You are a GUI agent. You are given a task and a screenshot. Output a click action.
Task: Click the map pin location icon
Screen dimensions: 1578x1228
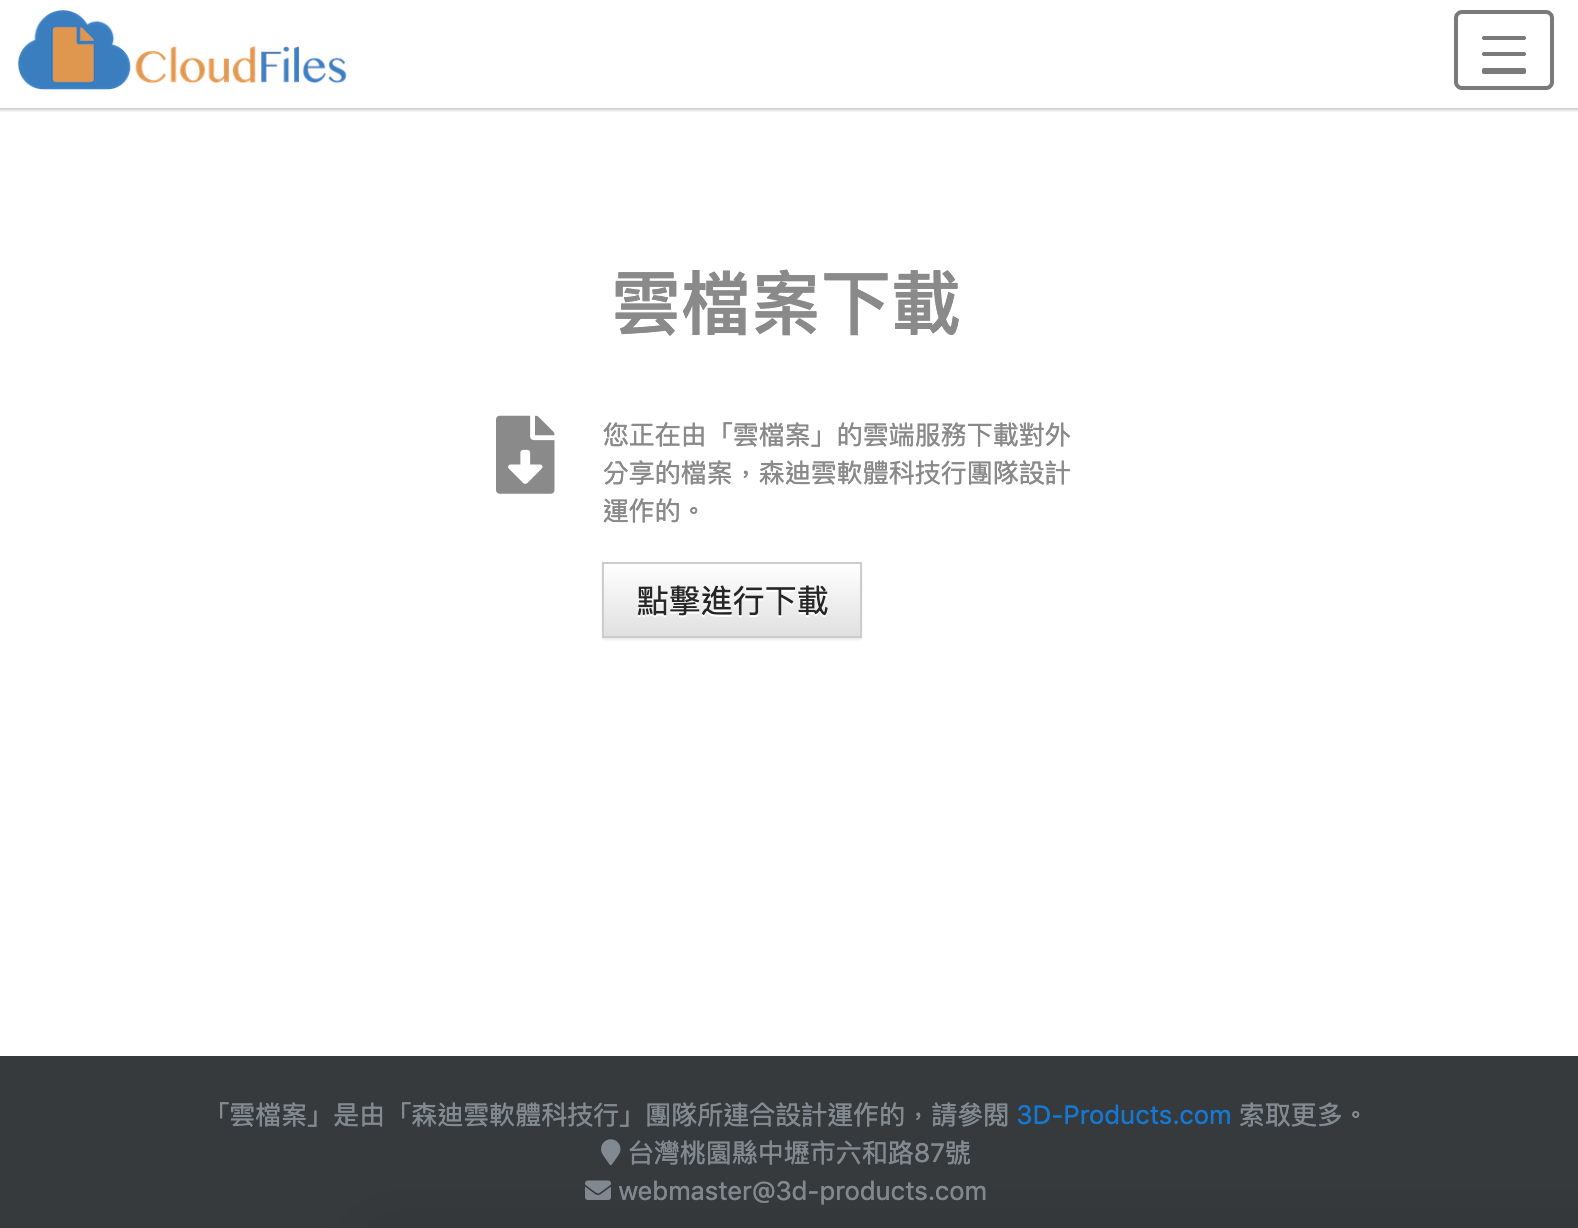pyautogui.click(x=610, y=1153)
